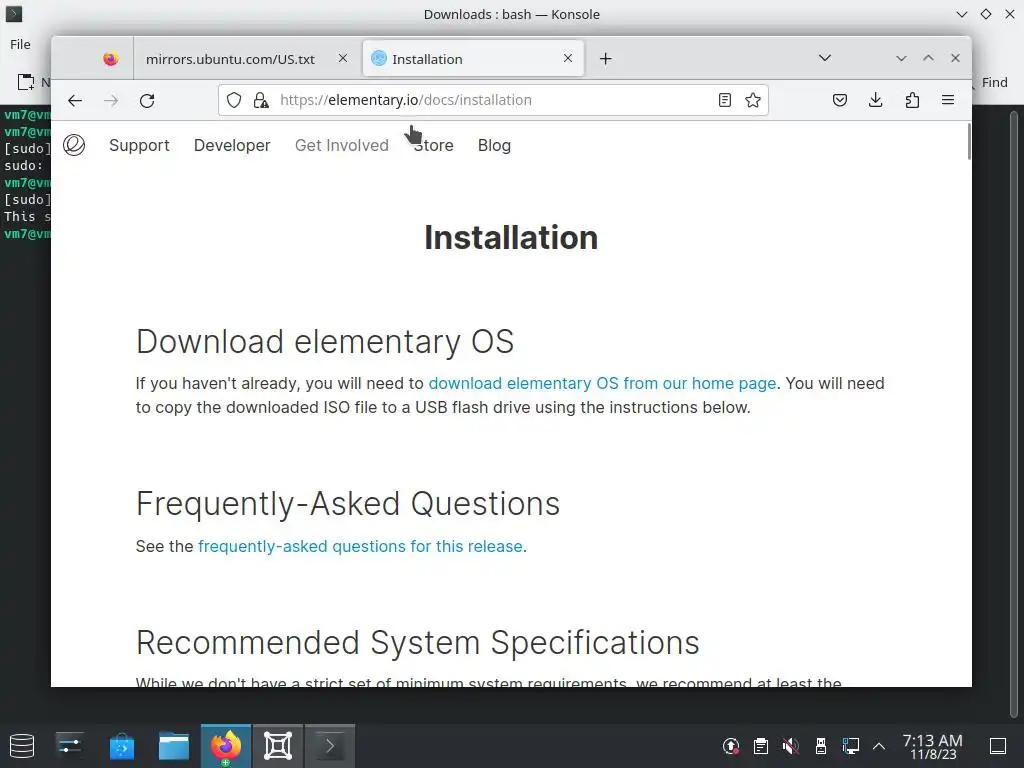
Task: Switch to Konsole terminal taskbar entry
Action: tap(330, 746)
